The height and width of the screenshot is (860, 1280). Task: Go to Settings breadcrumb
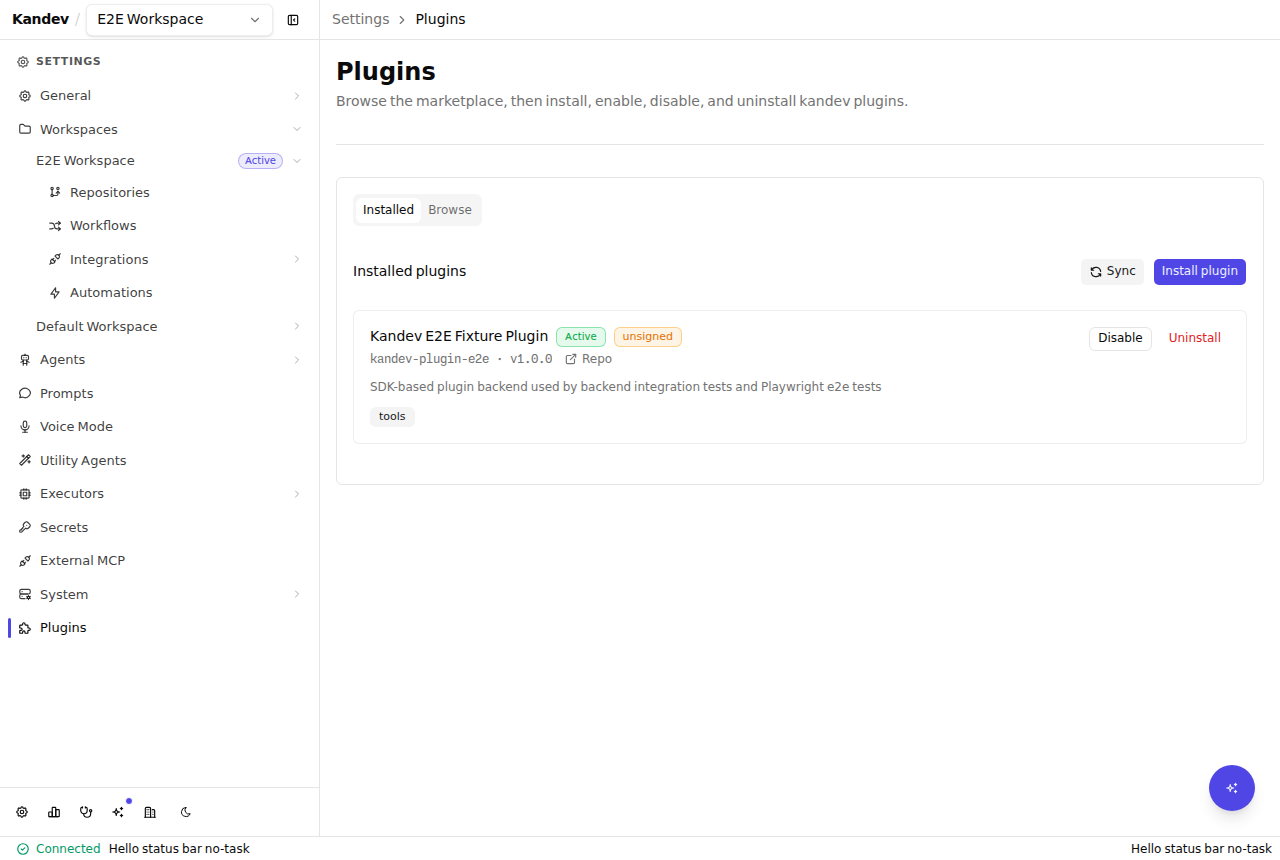361,19
